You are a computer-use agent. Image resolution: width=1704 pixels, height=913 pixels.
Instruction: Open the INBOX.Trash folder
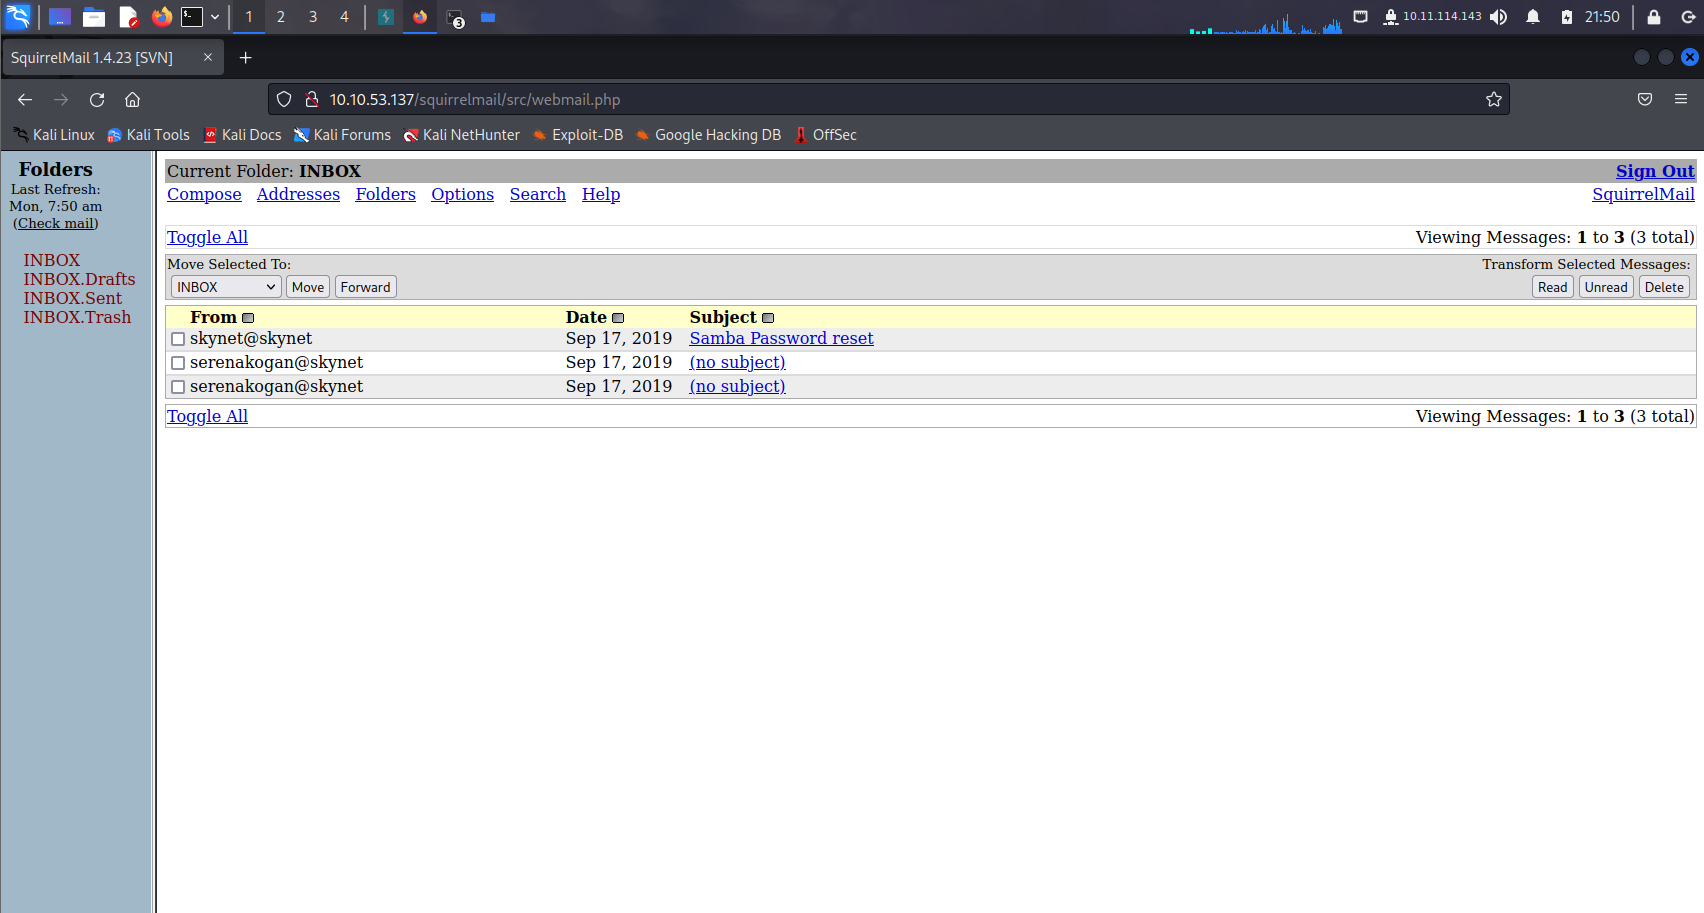(77, 317)
